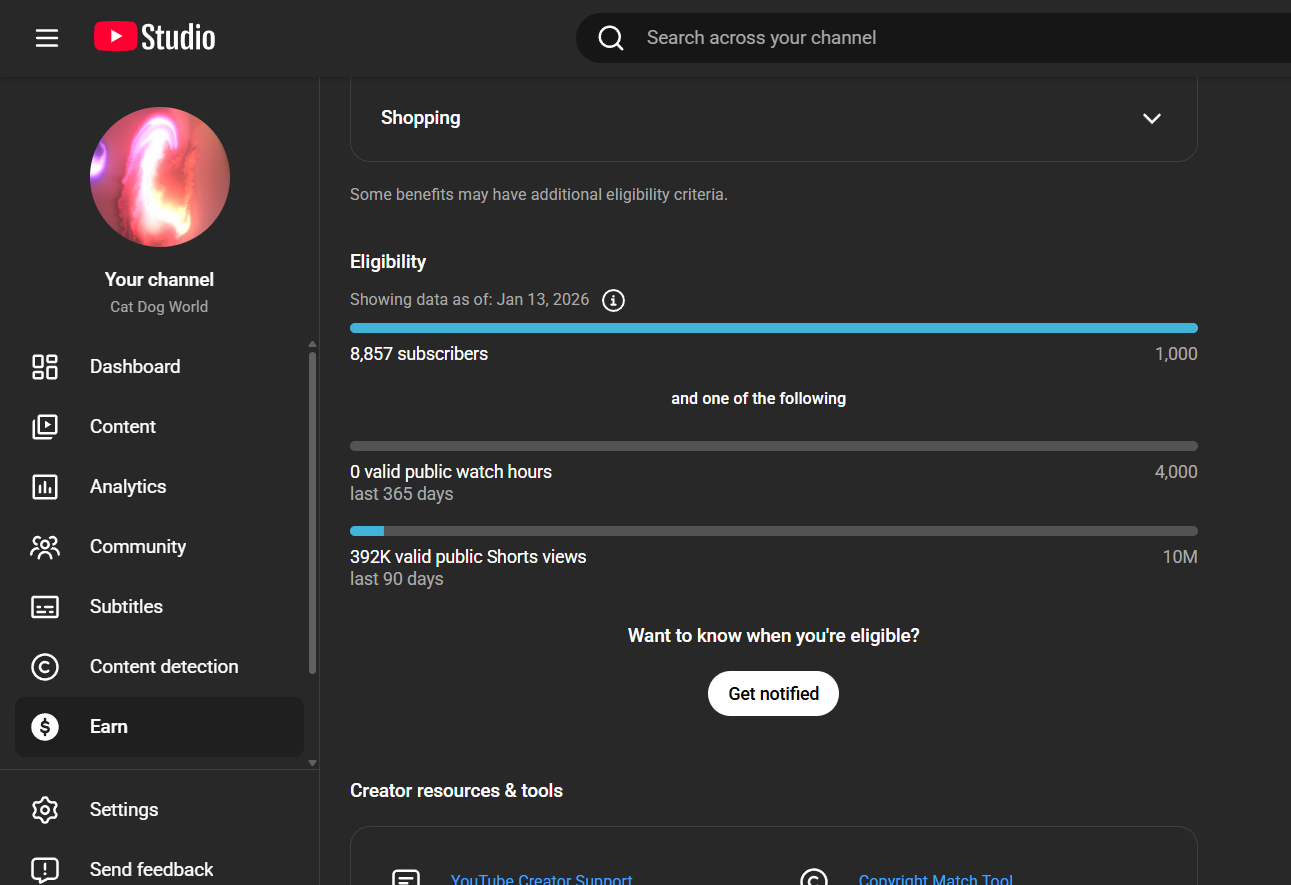Open the hamburger navigation menu
The width and height of the screenshot is (1291, 885).
tap(47, 38)
